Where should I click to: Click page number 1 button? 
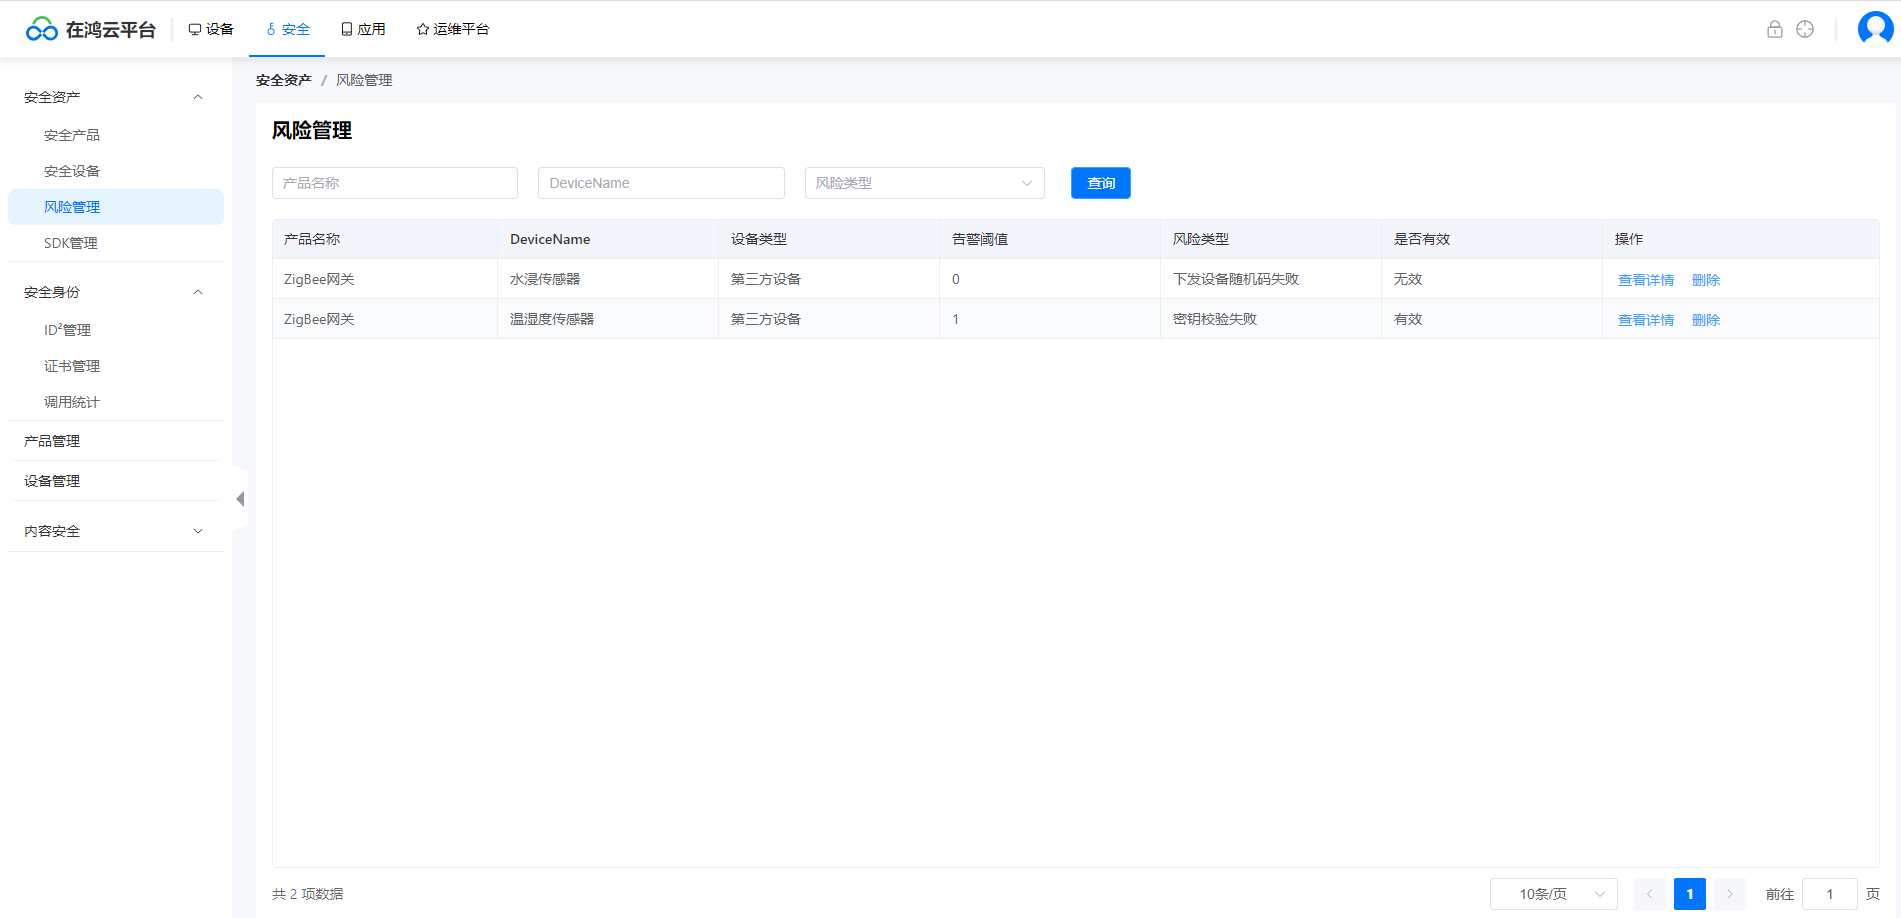[x=1690, y=894]
